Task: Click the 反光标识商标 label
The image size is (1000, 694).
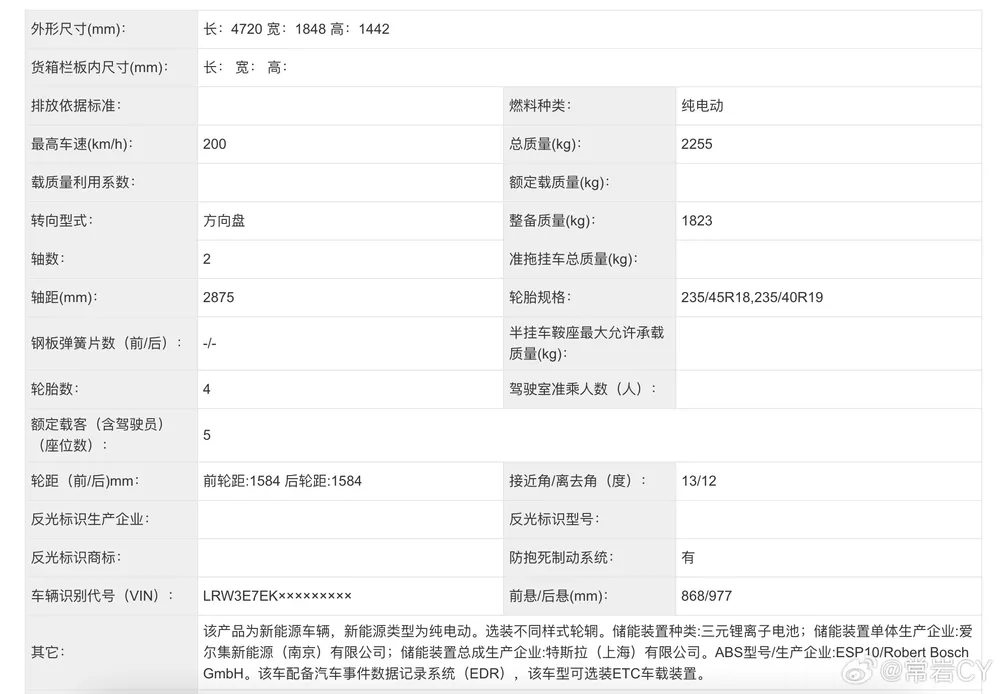Action: pyautogui.click(x=76, y=557)
